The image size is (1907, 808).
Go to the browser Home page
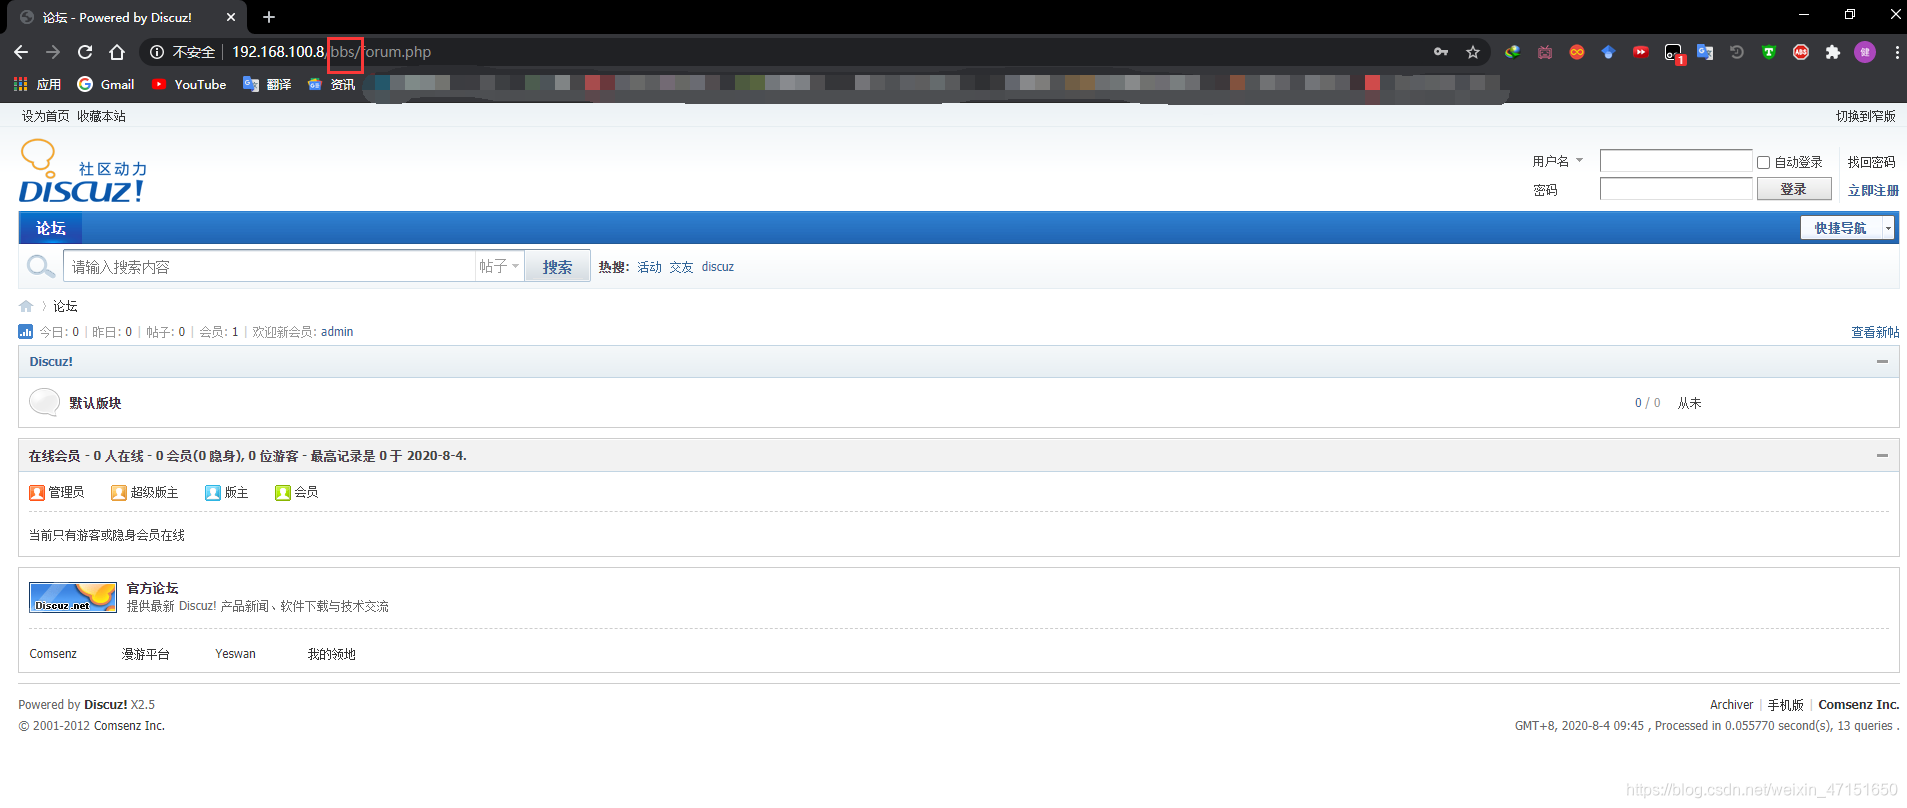(117, 52)
